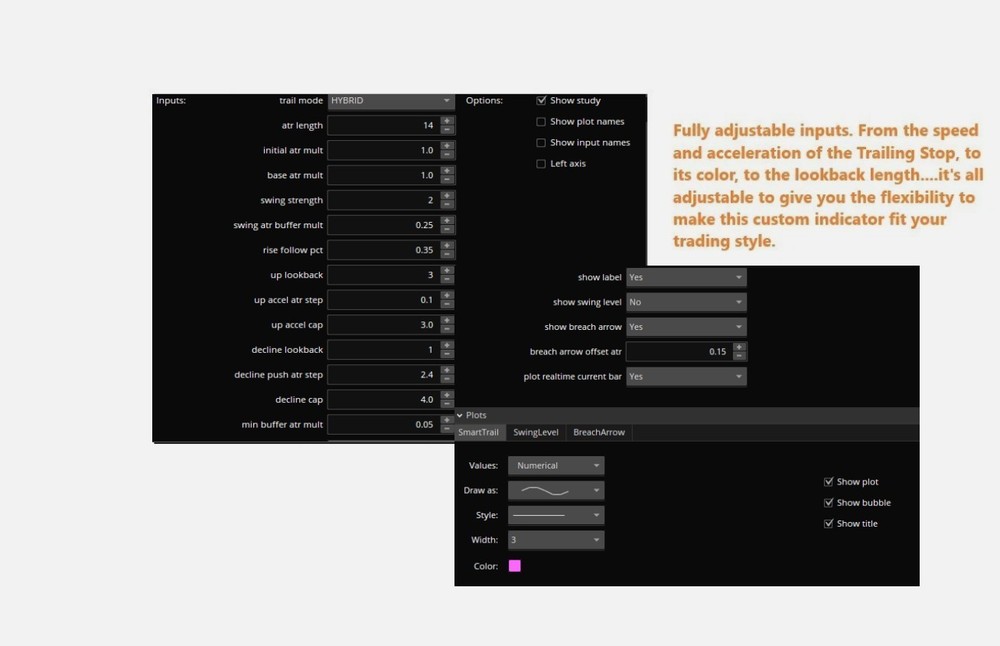1000x646 pixels.
Task: Open the trail mode HYBRID dropdown
Action: [390, 100]
